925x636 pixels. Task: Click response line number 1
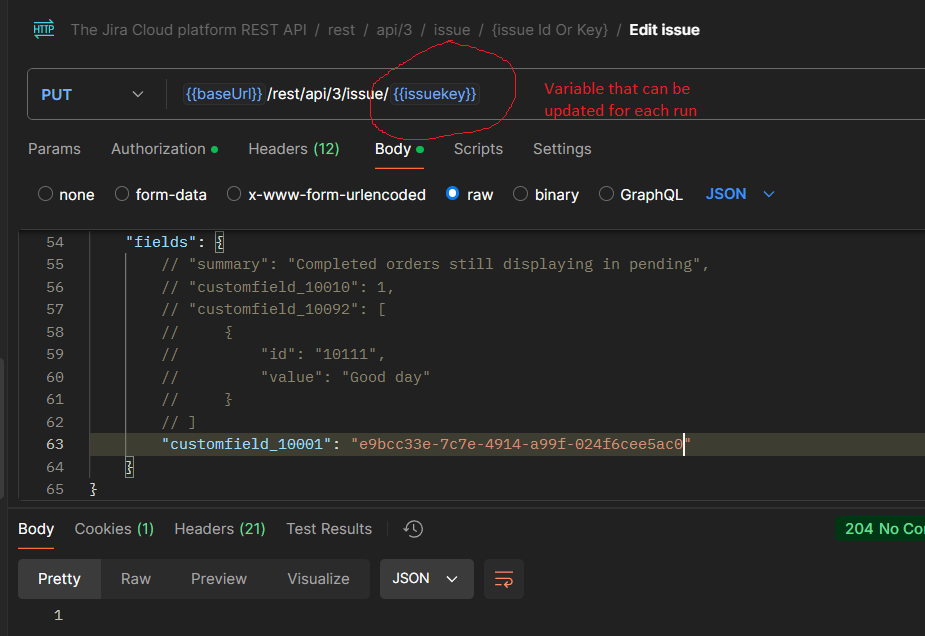click(58, 615)
